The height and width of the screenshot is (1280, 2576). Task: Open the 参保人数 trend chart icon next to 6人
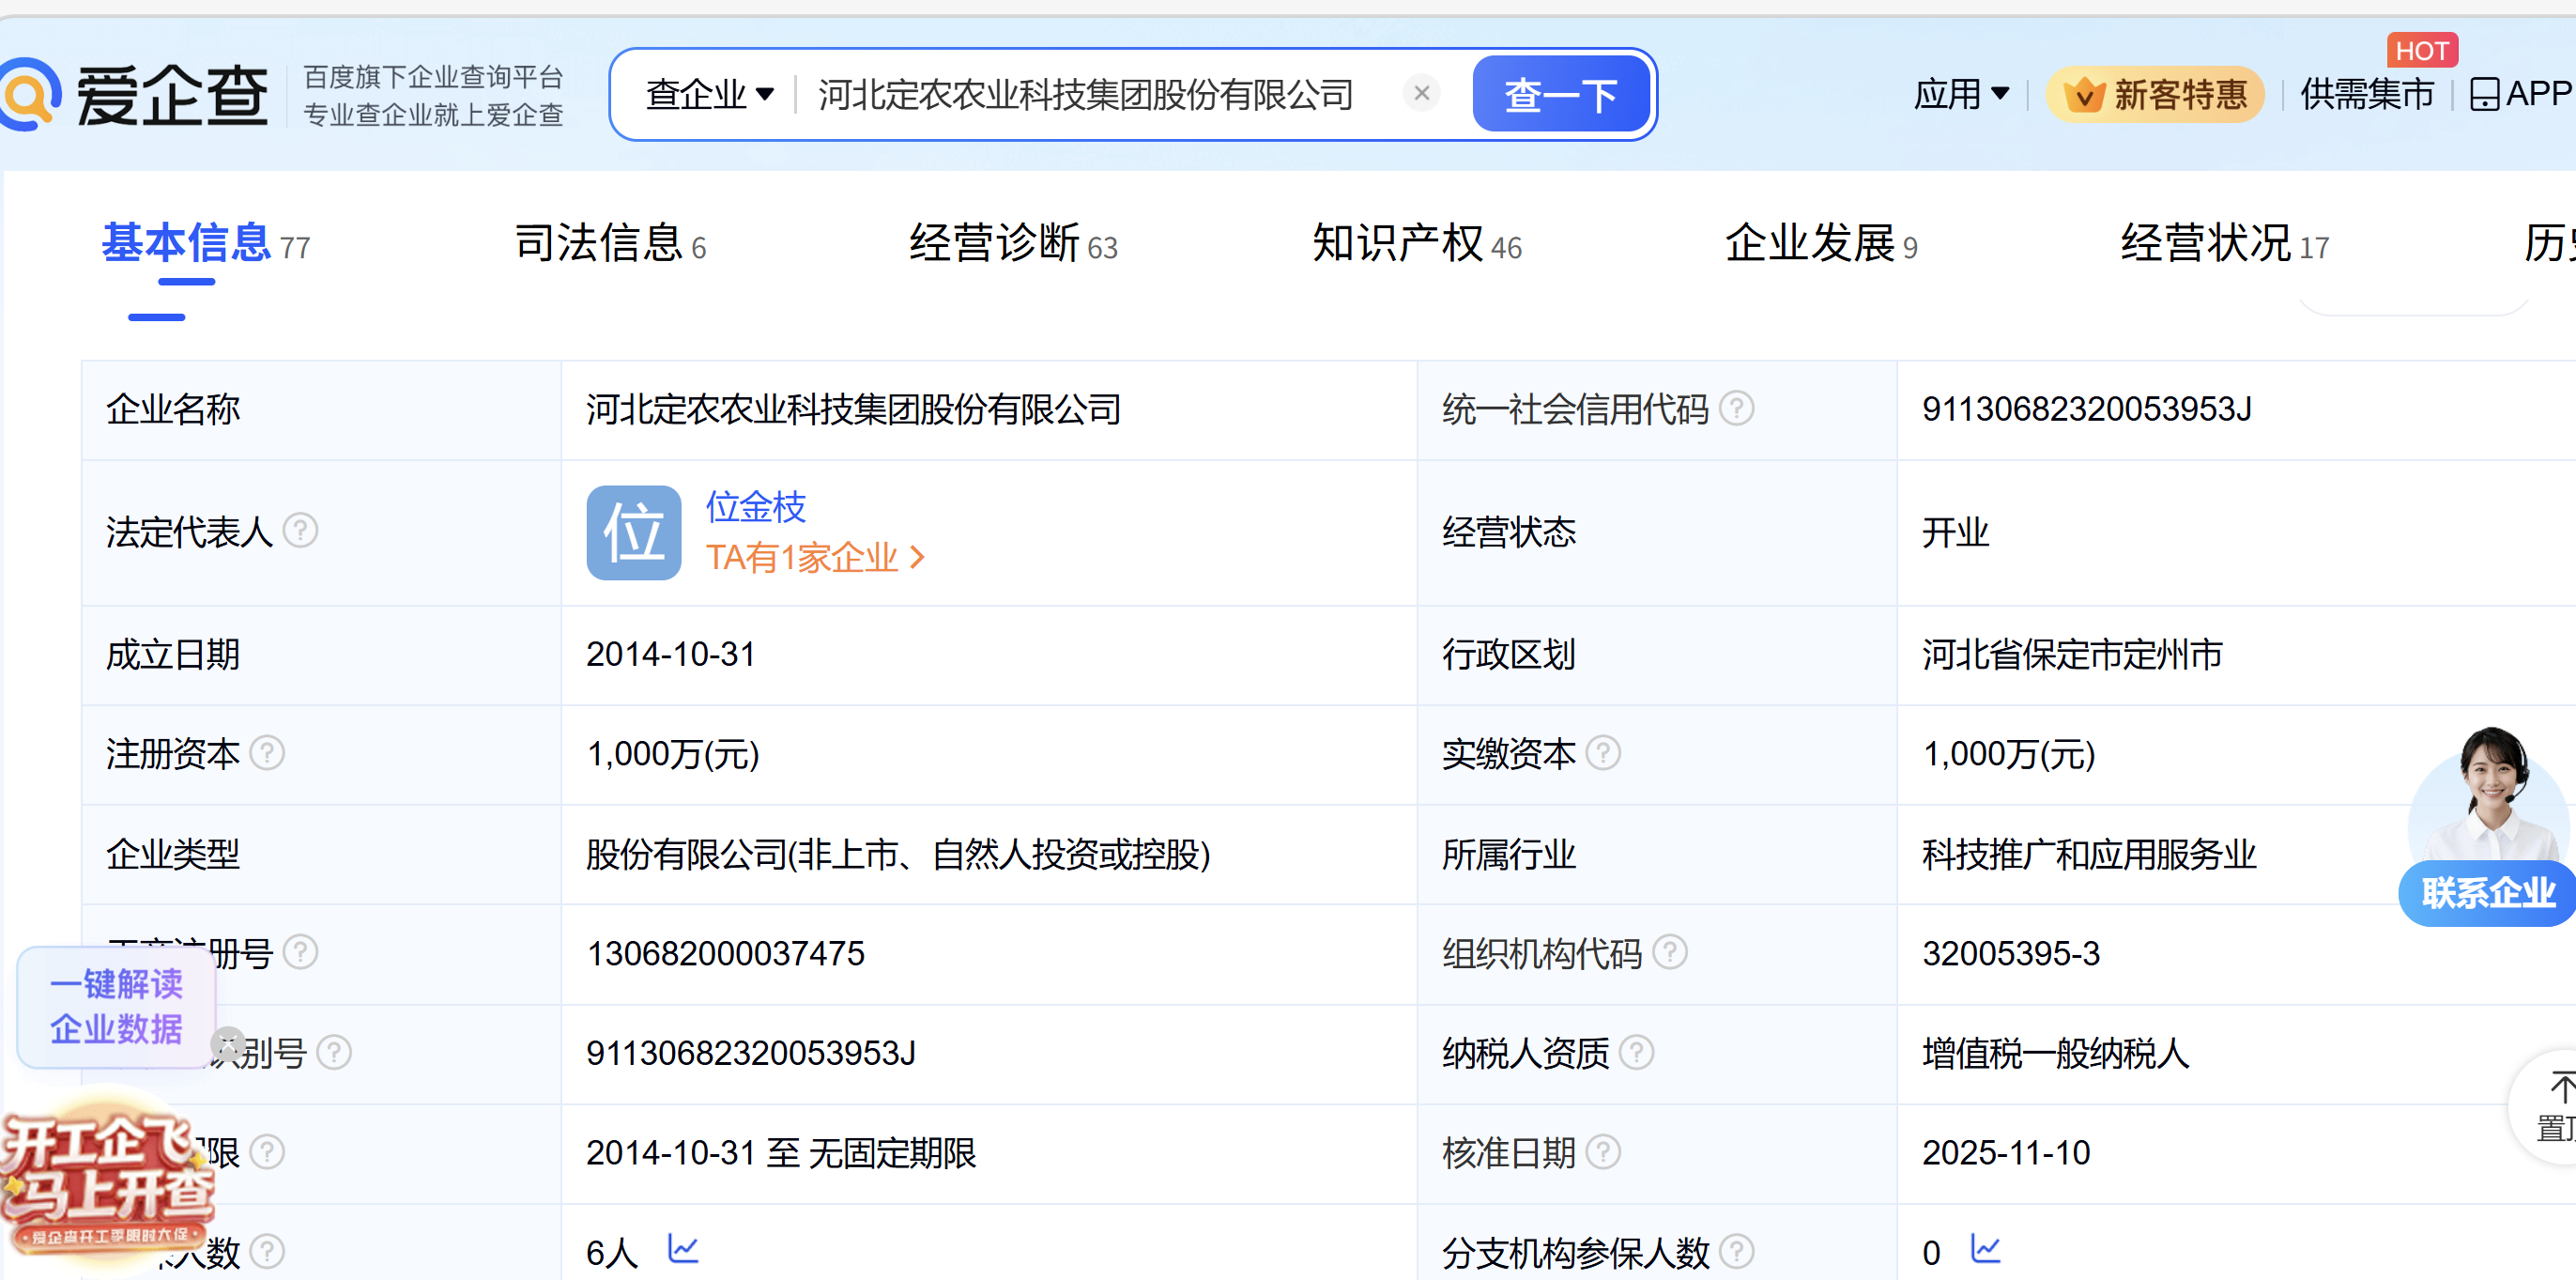[x=683, y=1249]
